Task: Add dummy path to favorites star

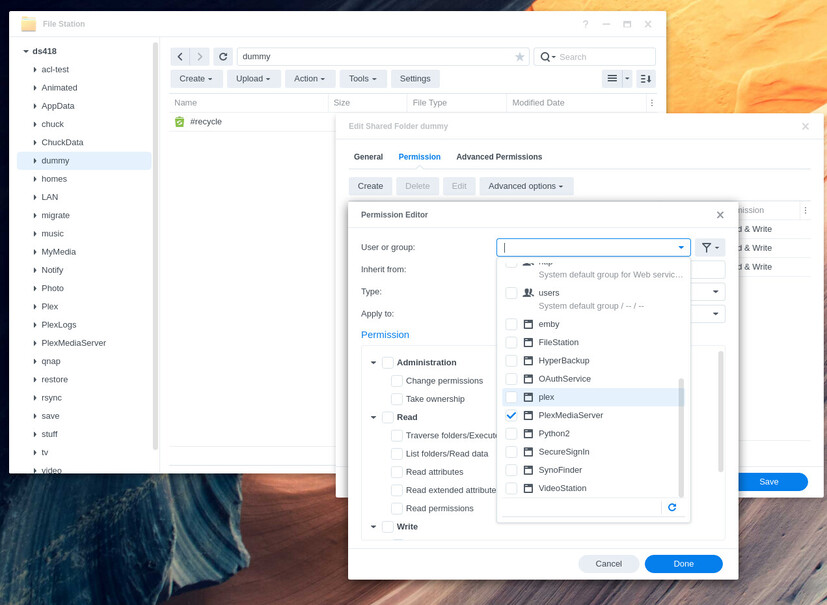Action: [520, 56]
